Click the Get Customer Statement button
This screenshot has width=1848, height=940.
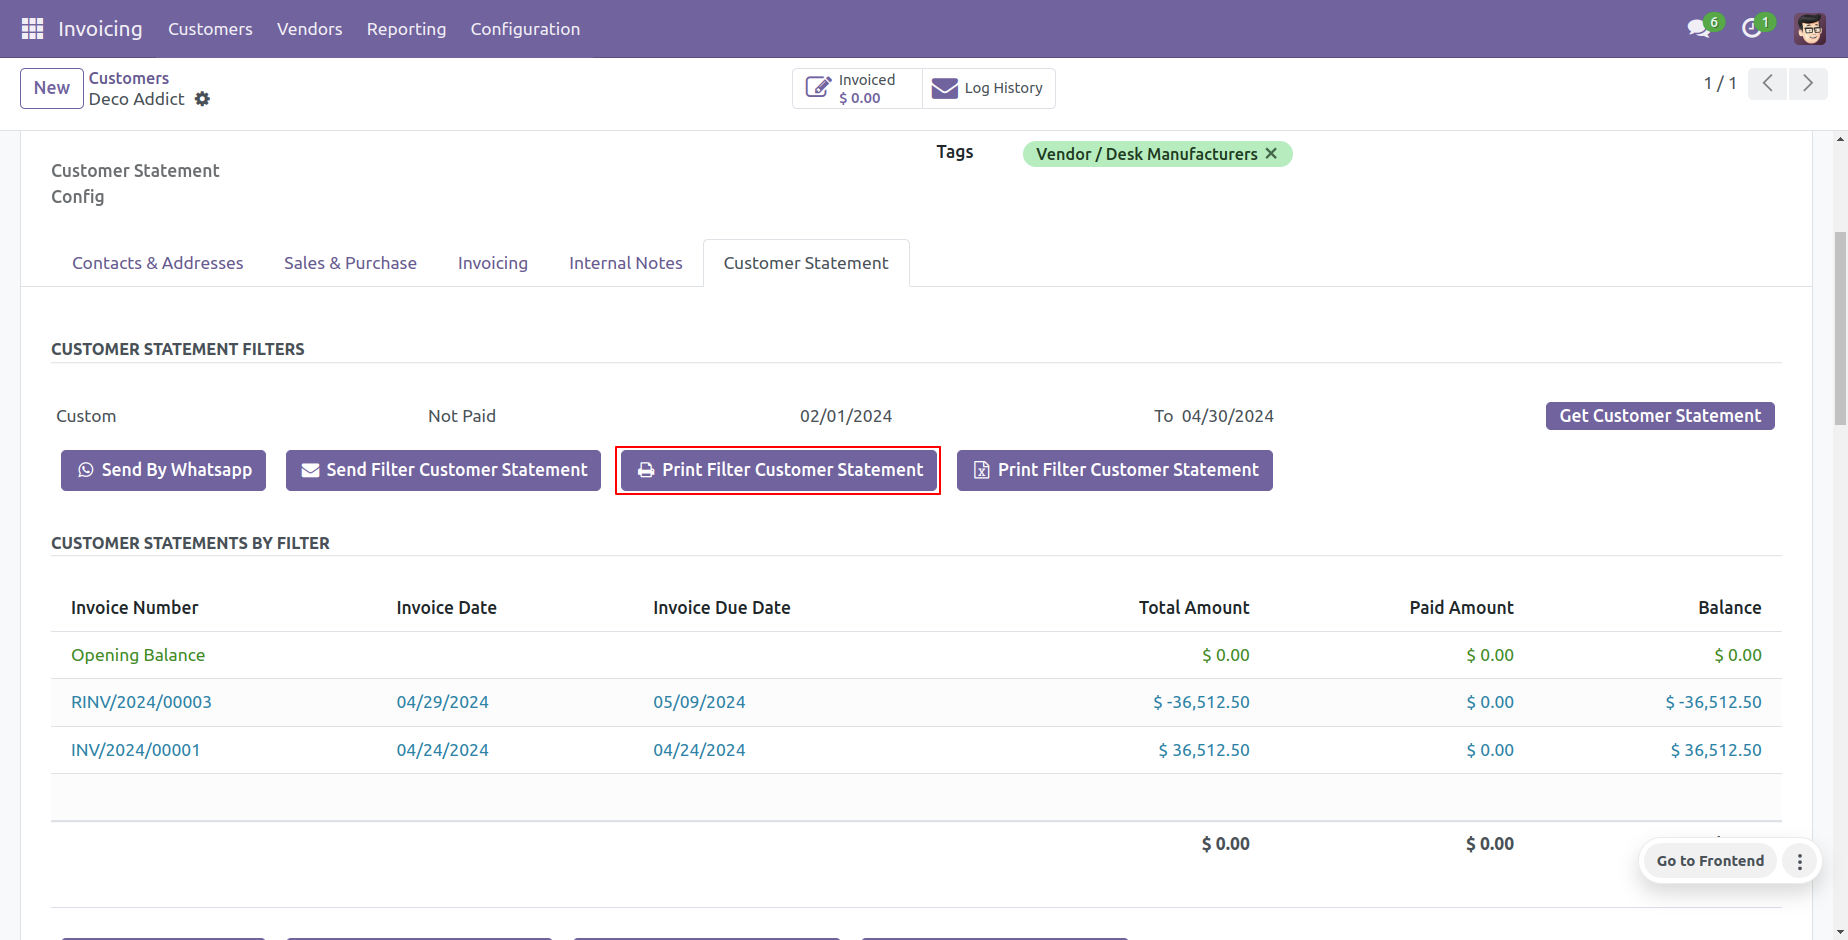(x=1660, y=416)
